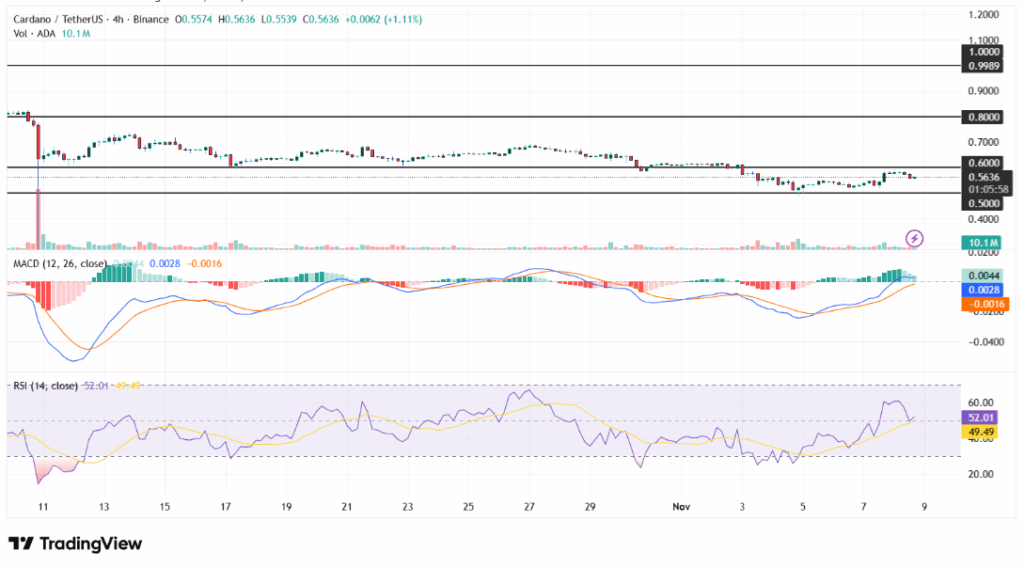Click the 0.6000 horizontal line price tag
The height and width of the screenshot is (568, 1024).
point(982,164)
